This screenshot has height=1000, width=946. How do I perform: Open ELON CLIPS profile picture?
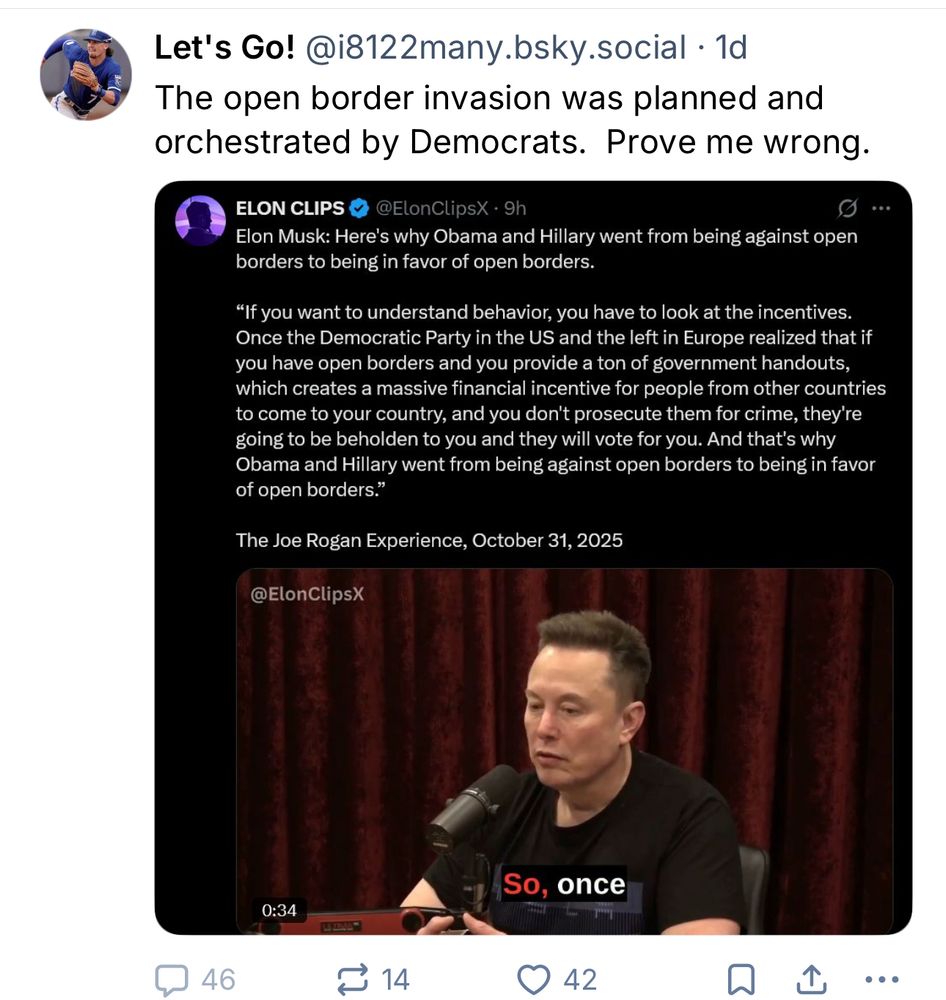200,221
